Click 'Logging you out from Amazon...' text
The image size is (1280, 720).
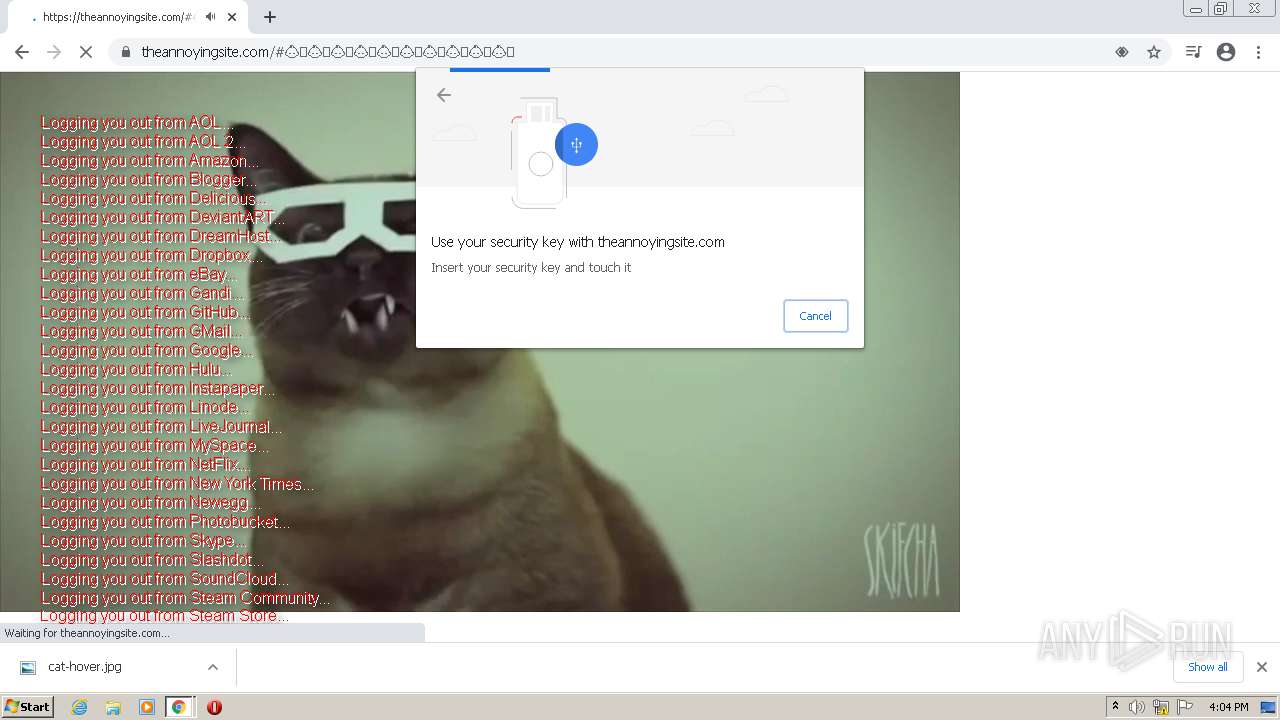click(x=150, y=161)
